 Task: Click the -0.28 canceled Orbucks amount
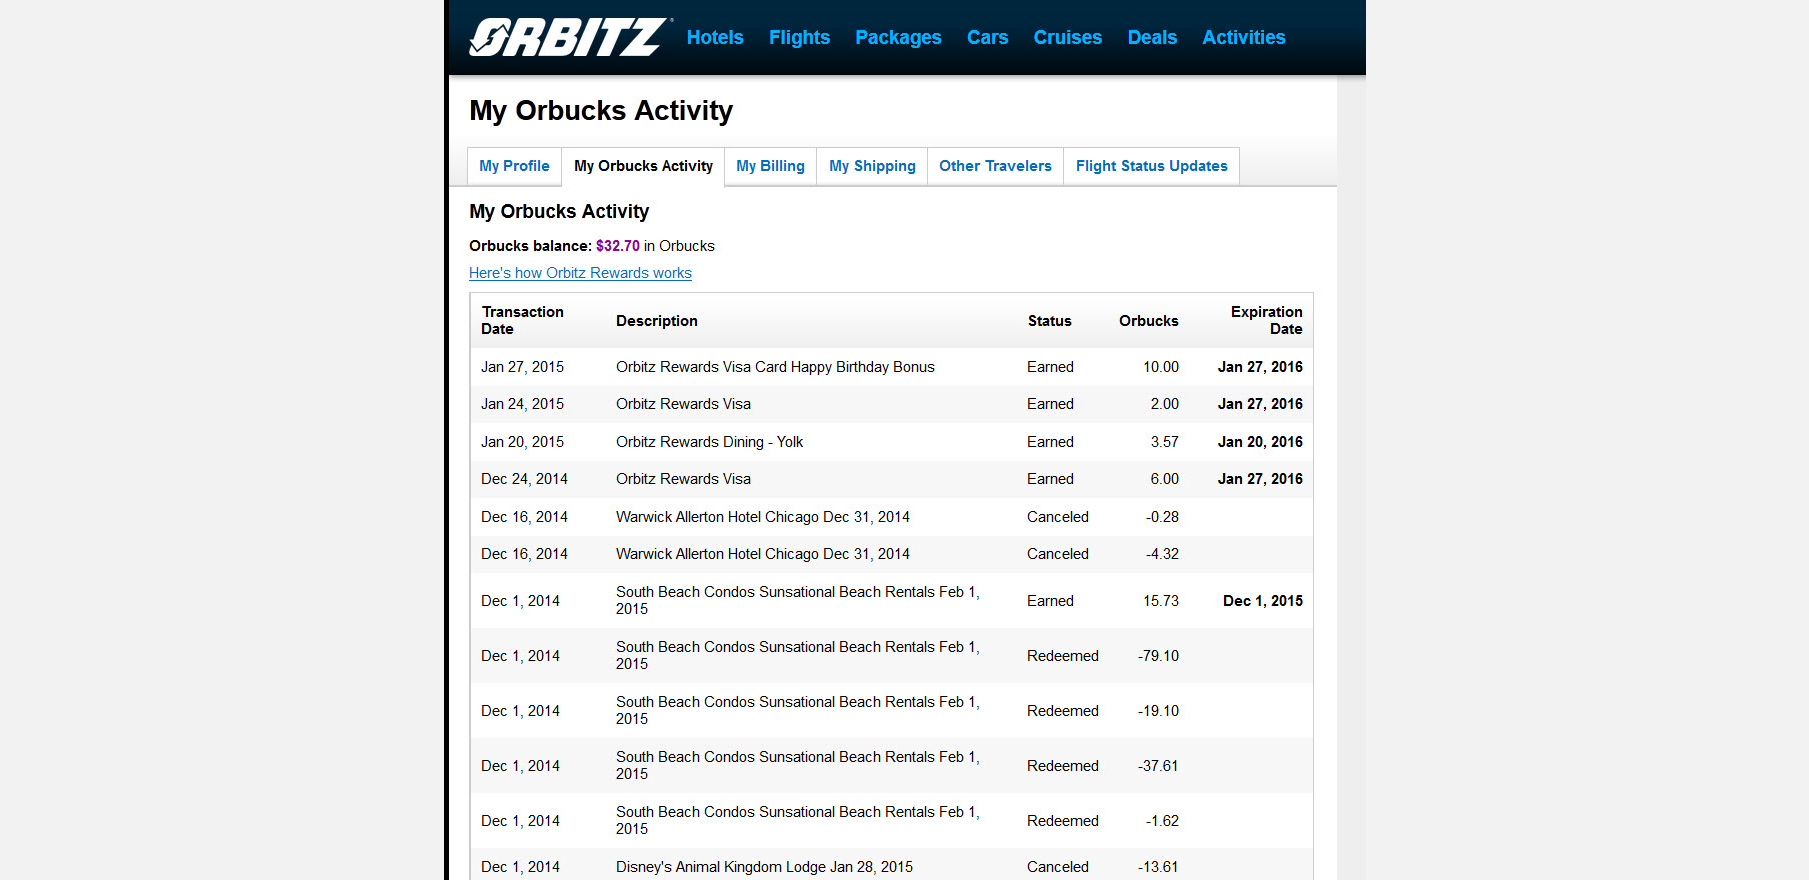[1162, 517]
